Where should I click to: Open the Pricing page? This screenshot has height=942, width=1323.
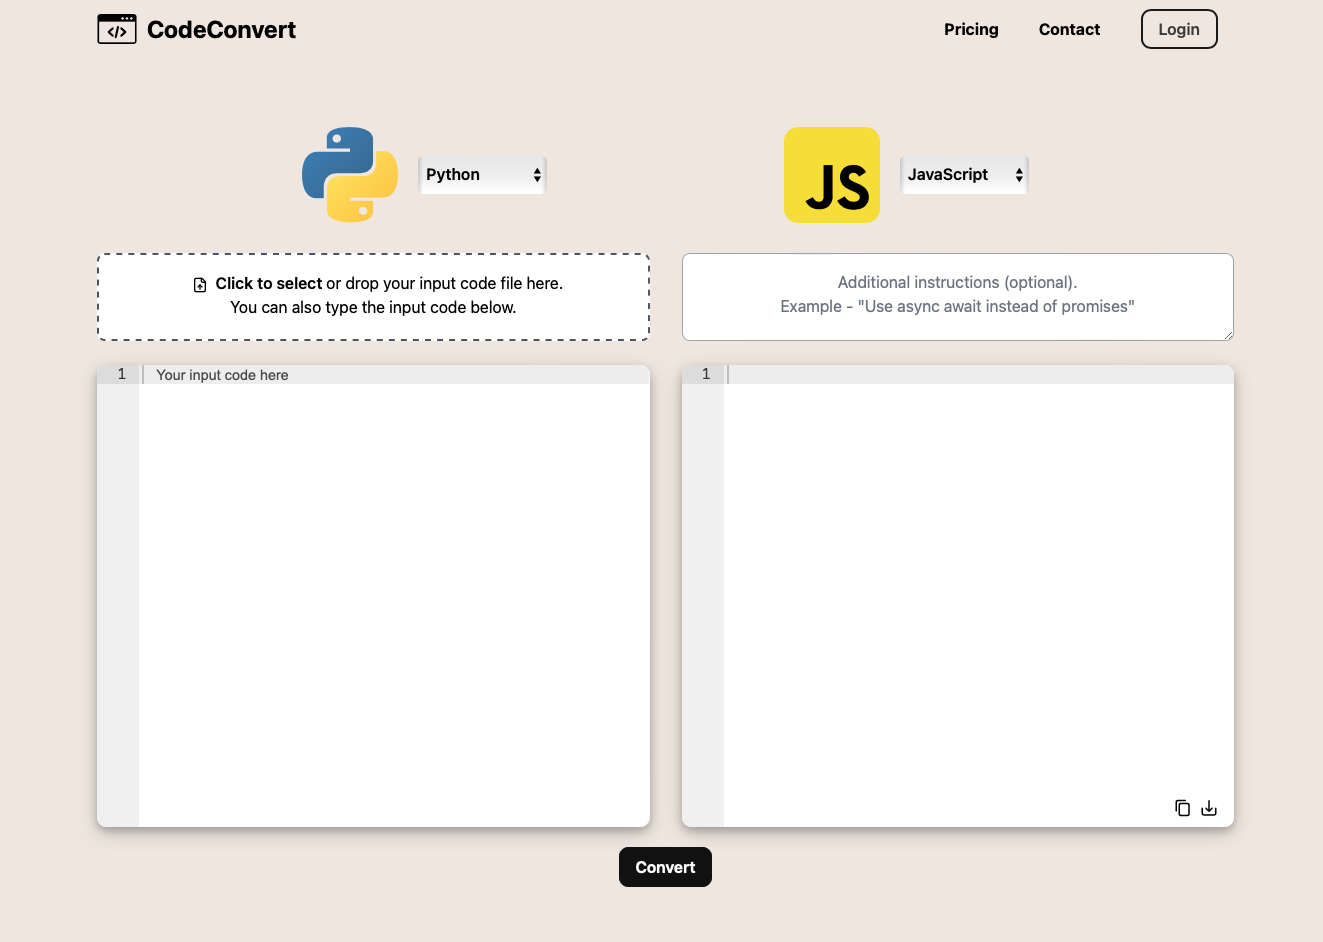coord(971,29)
